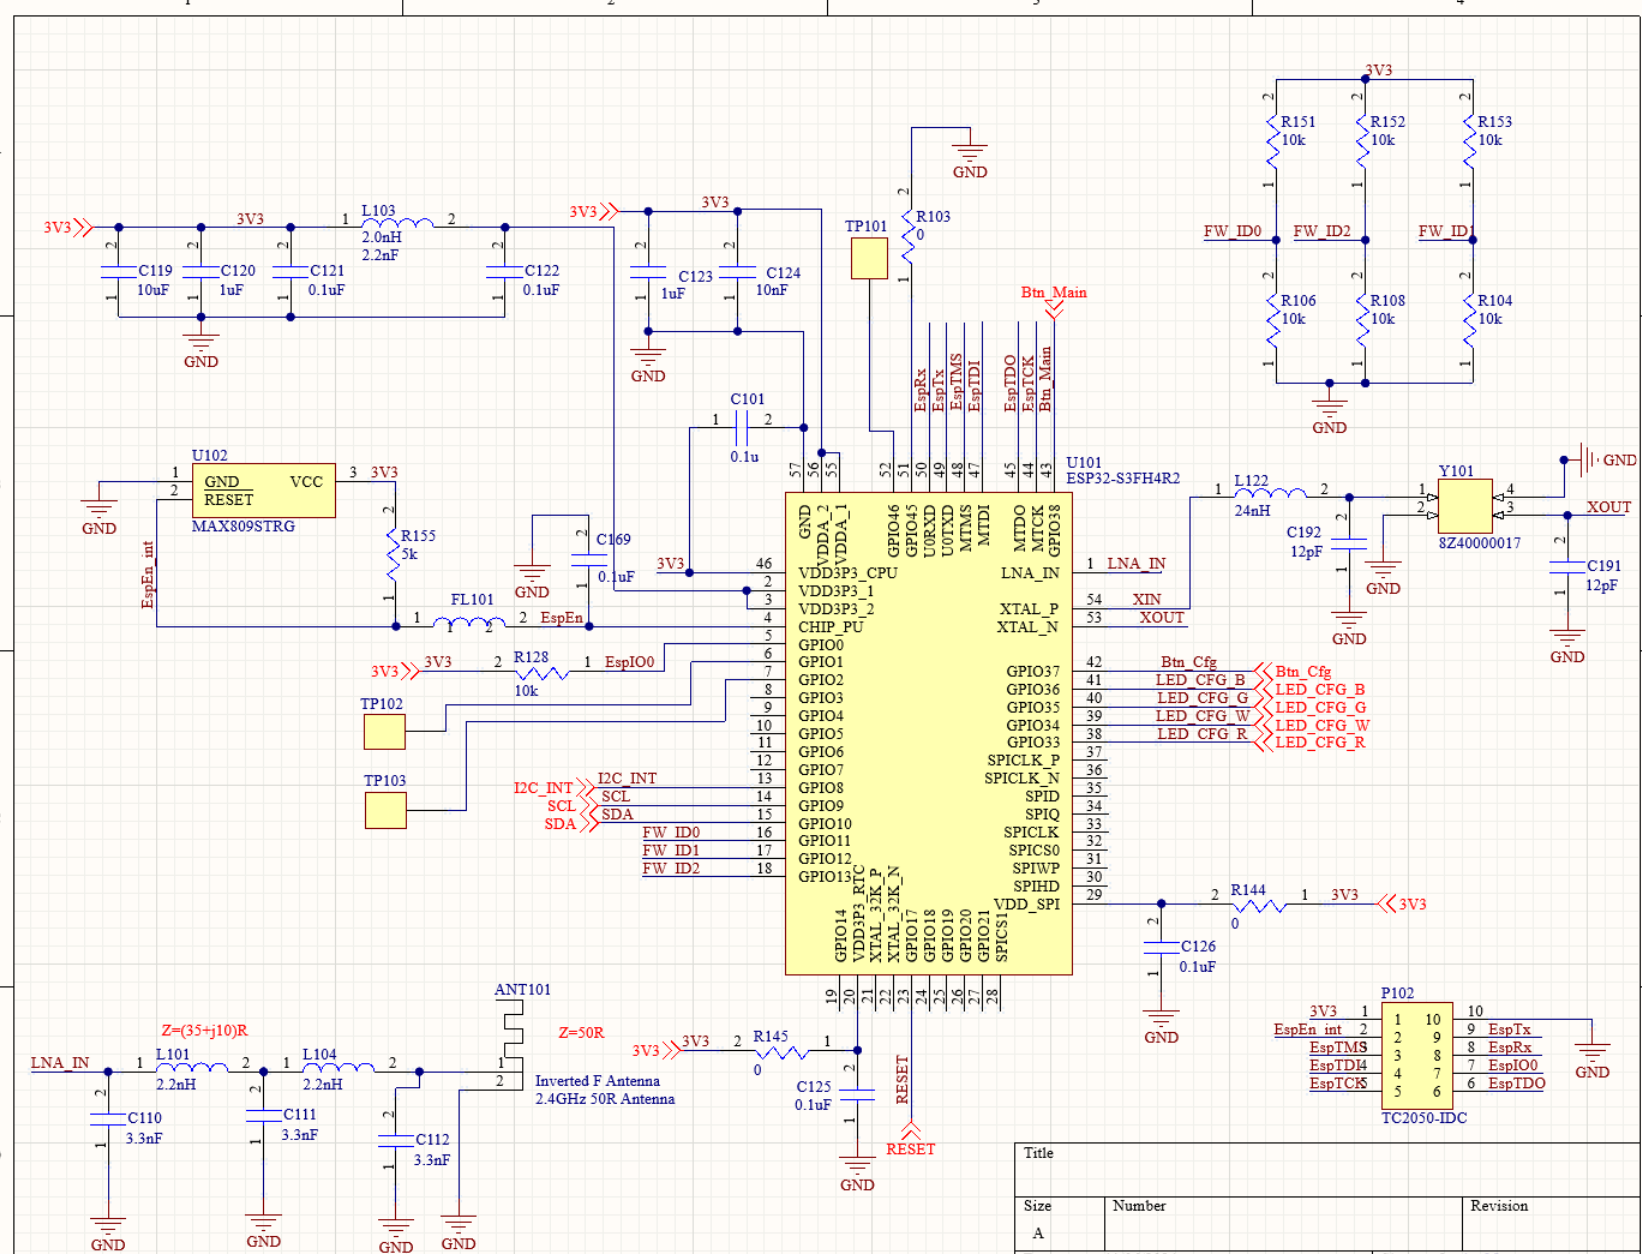Select crystal load capacitor C192
Viewport: 1642px width, 1254px height.
(1349, 543)
